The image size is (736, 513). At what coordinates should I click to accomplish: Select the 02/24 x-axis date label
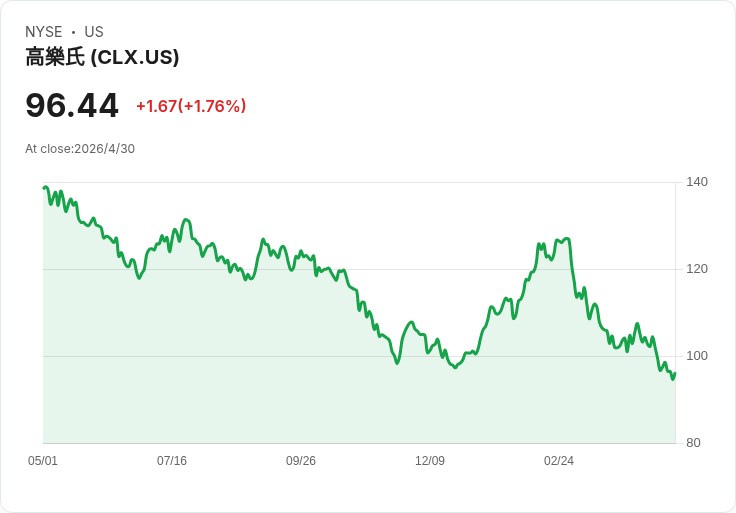[x=559, y=460]
